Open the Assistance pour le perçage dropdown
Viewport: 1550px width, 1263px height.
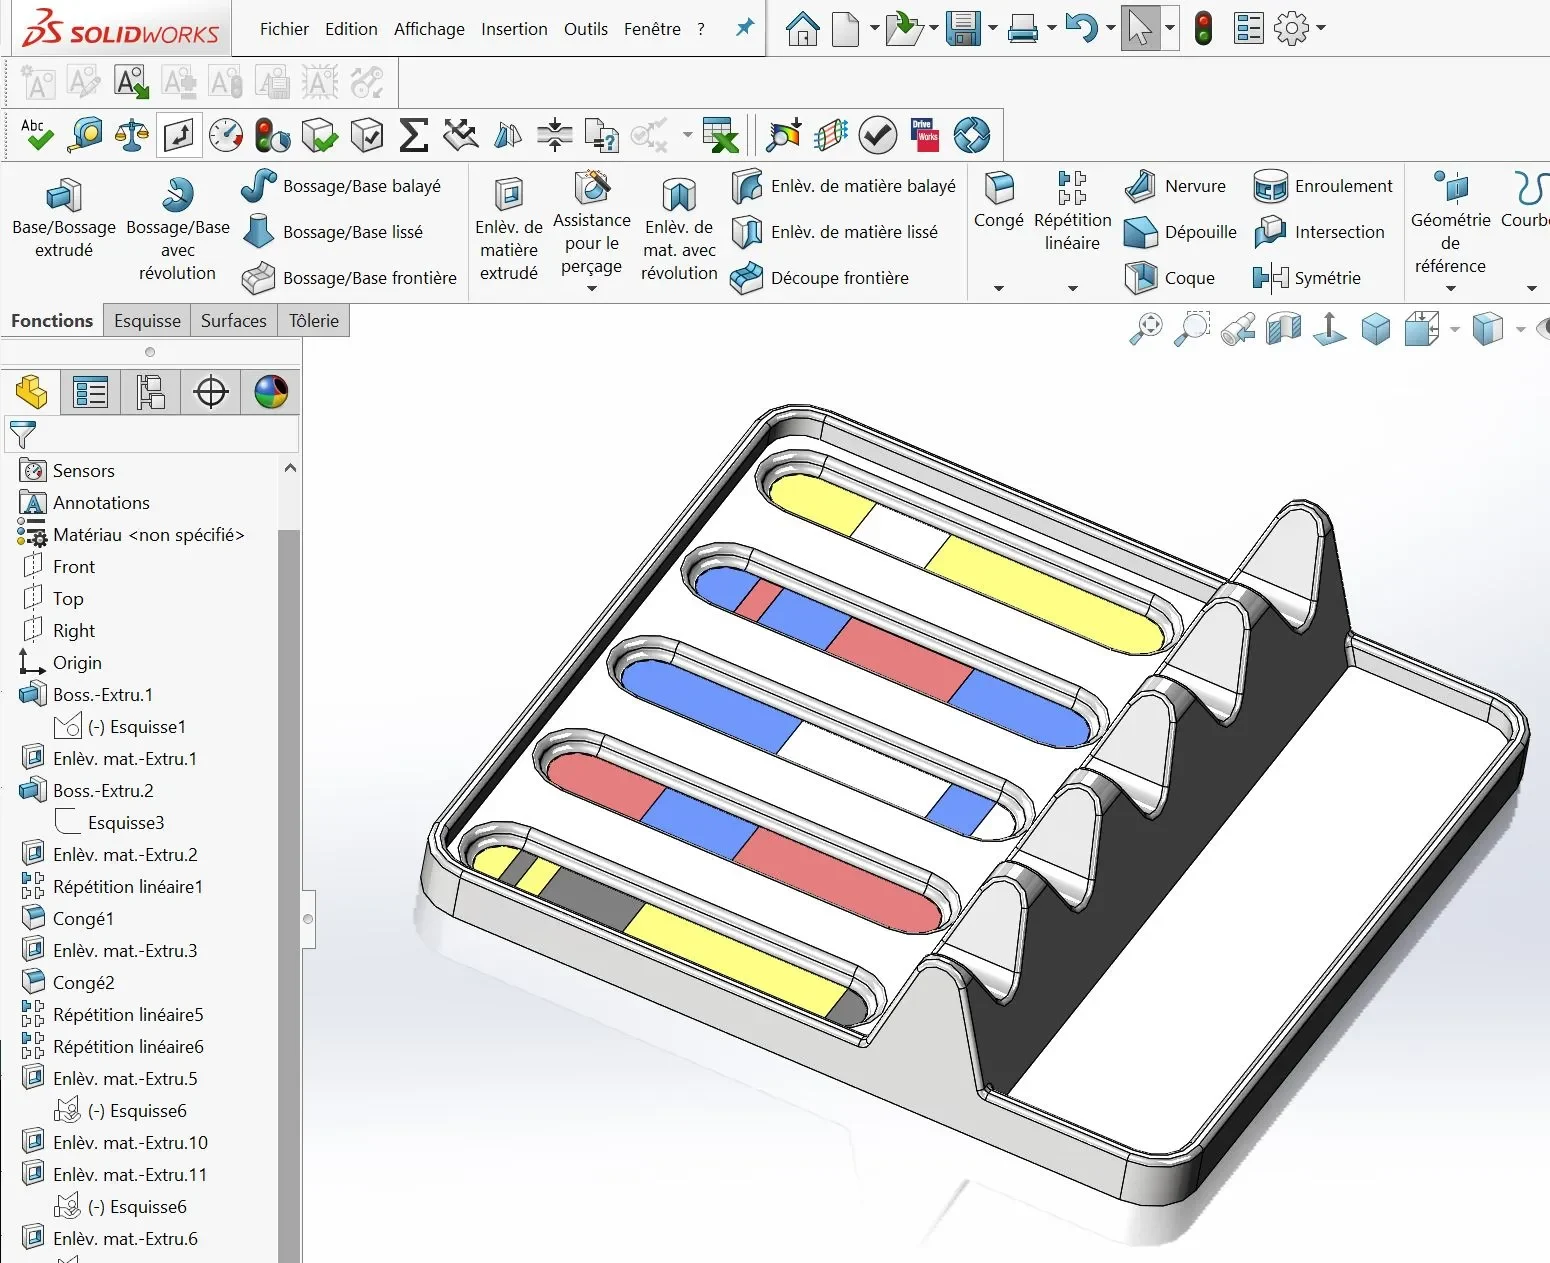tap(592, 288)
